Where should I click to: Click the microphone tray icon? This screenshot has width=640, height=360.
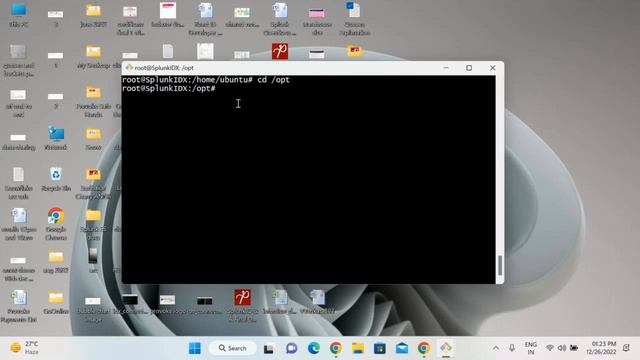point(512,348)
